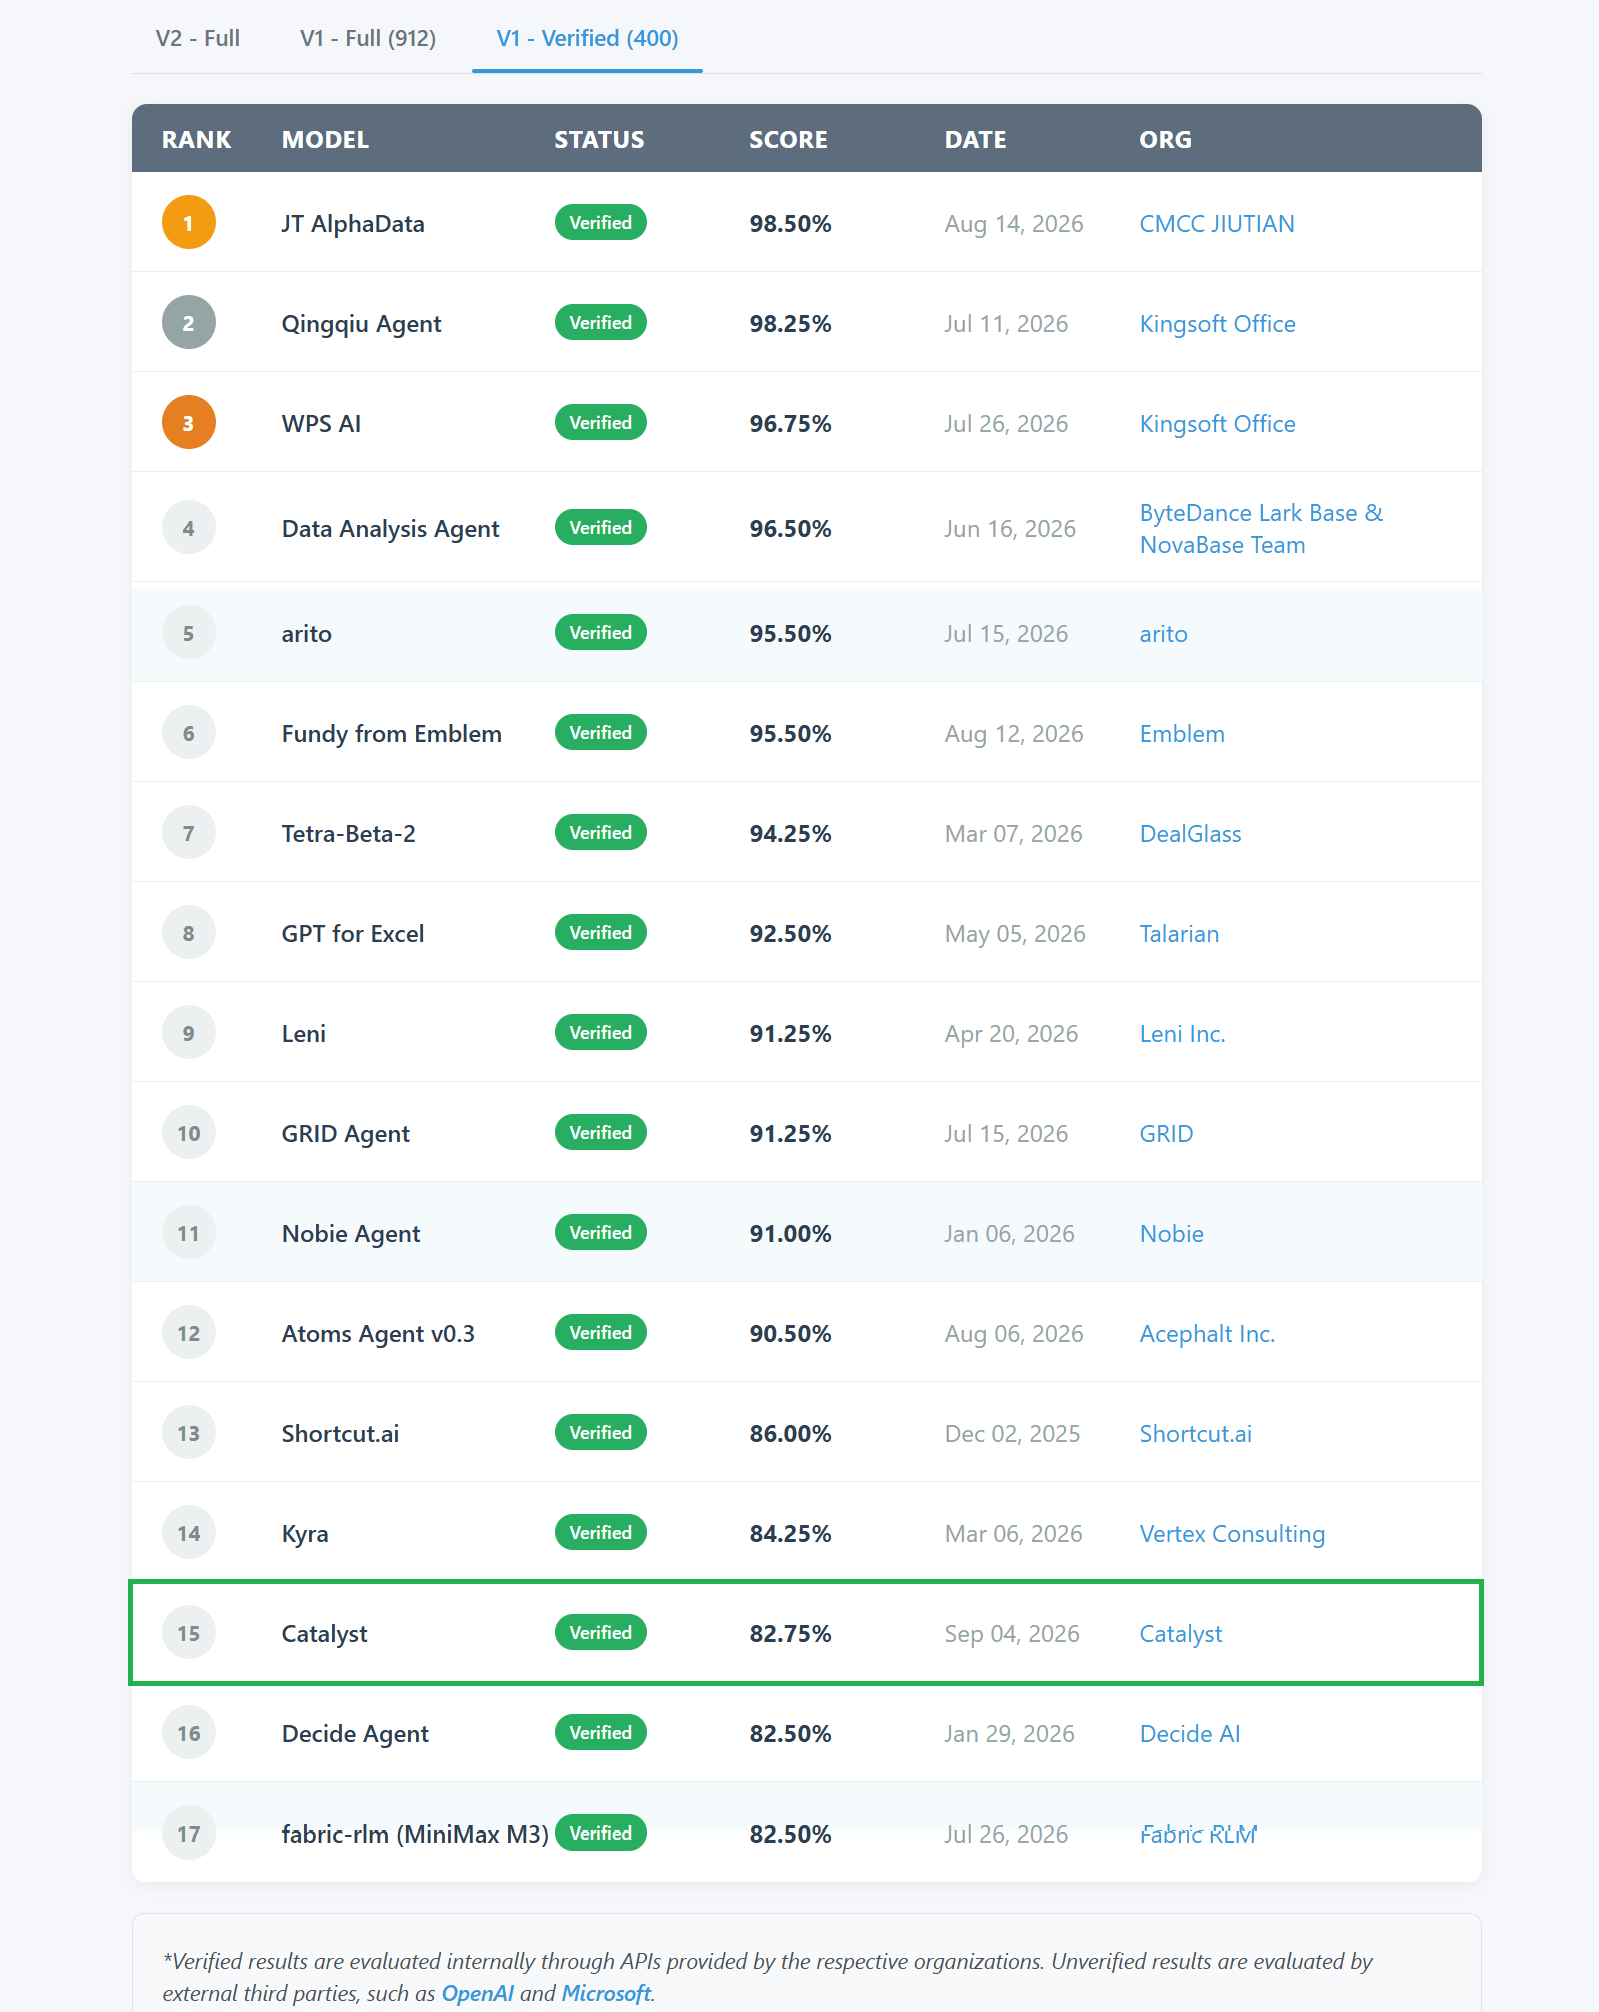Open the Emblem organization link
Image resolution: width=1599 pixels, height=2012 pixels.
point(1182,734)
